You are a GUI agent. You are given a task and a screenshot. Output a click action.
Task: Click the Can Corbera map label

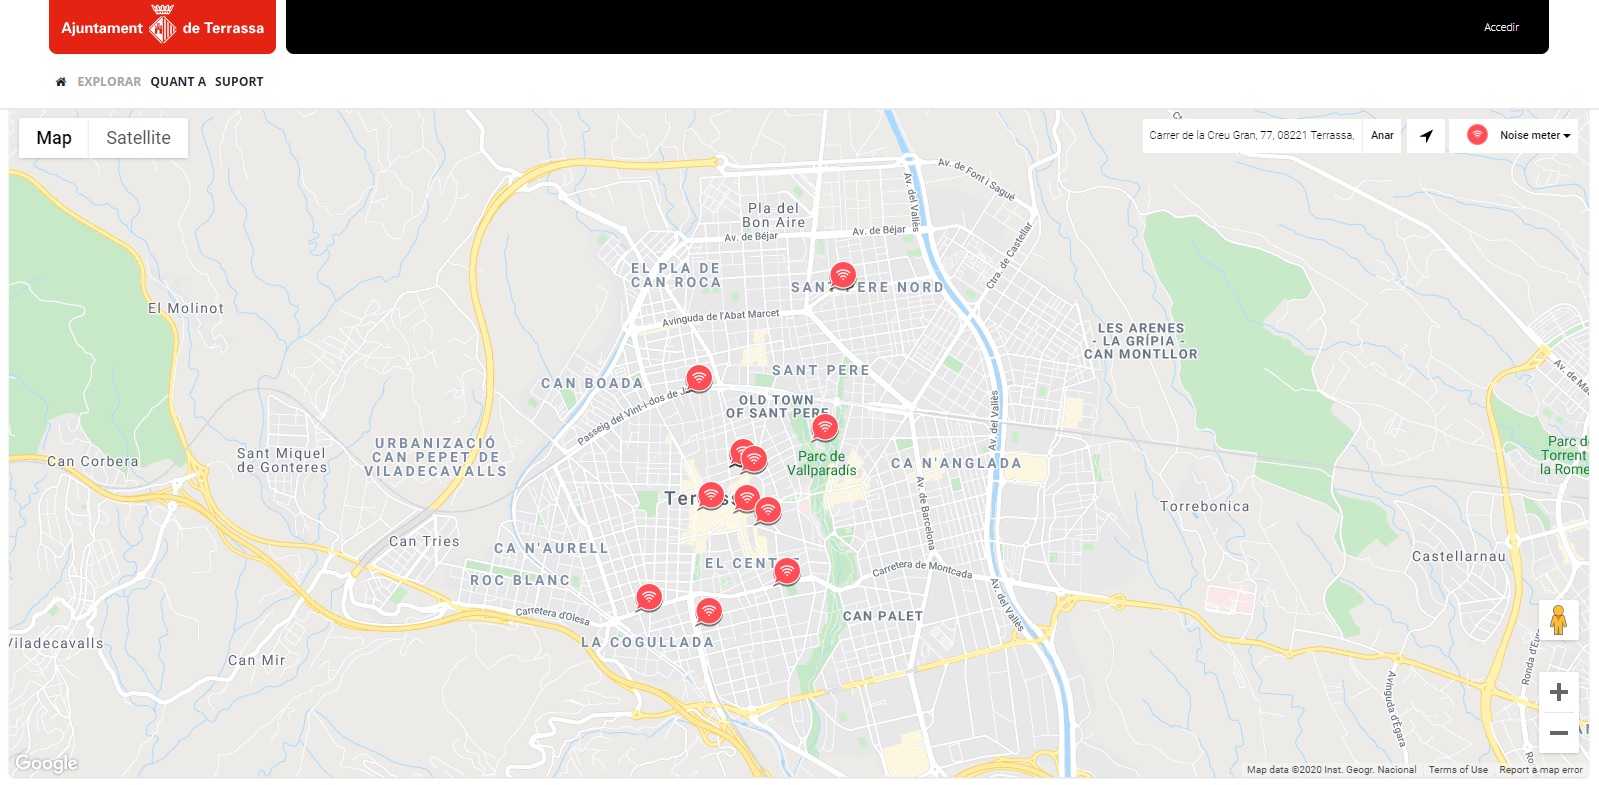point(93,462)
